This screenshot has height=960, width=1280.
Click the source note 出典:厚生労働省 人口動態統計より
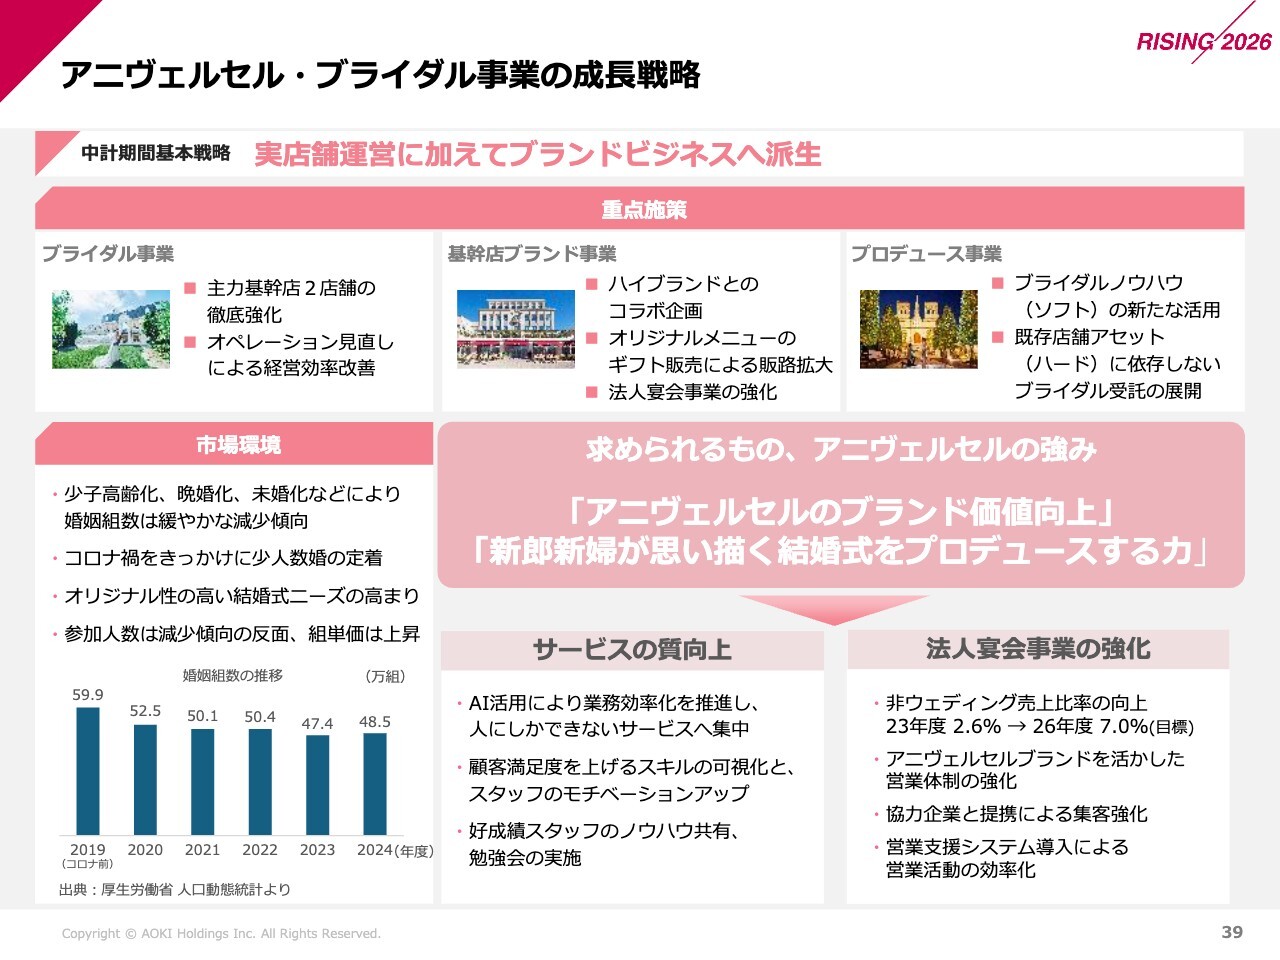pyautogui.click(x=175, y=889)
